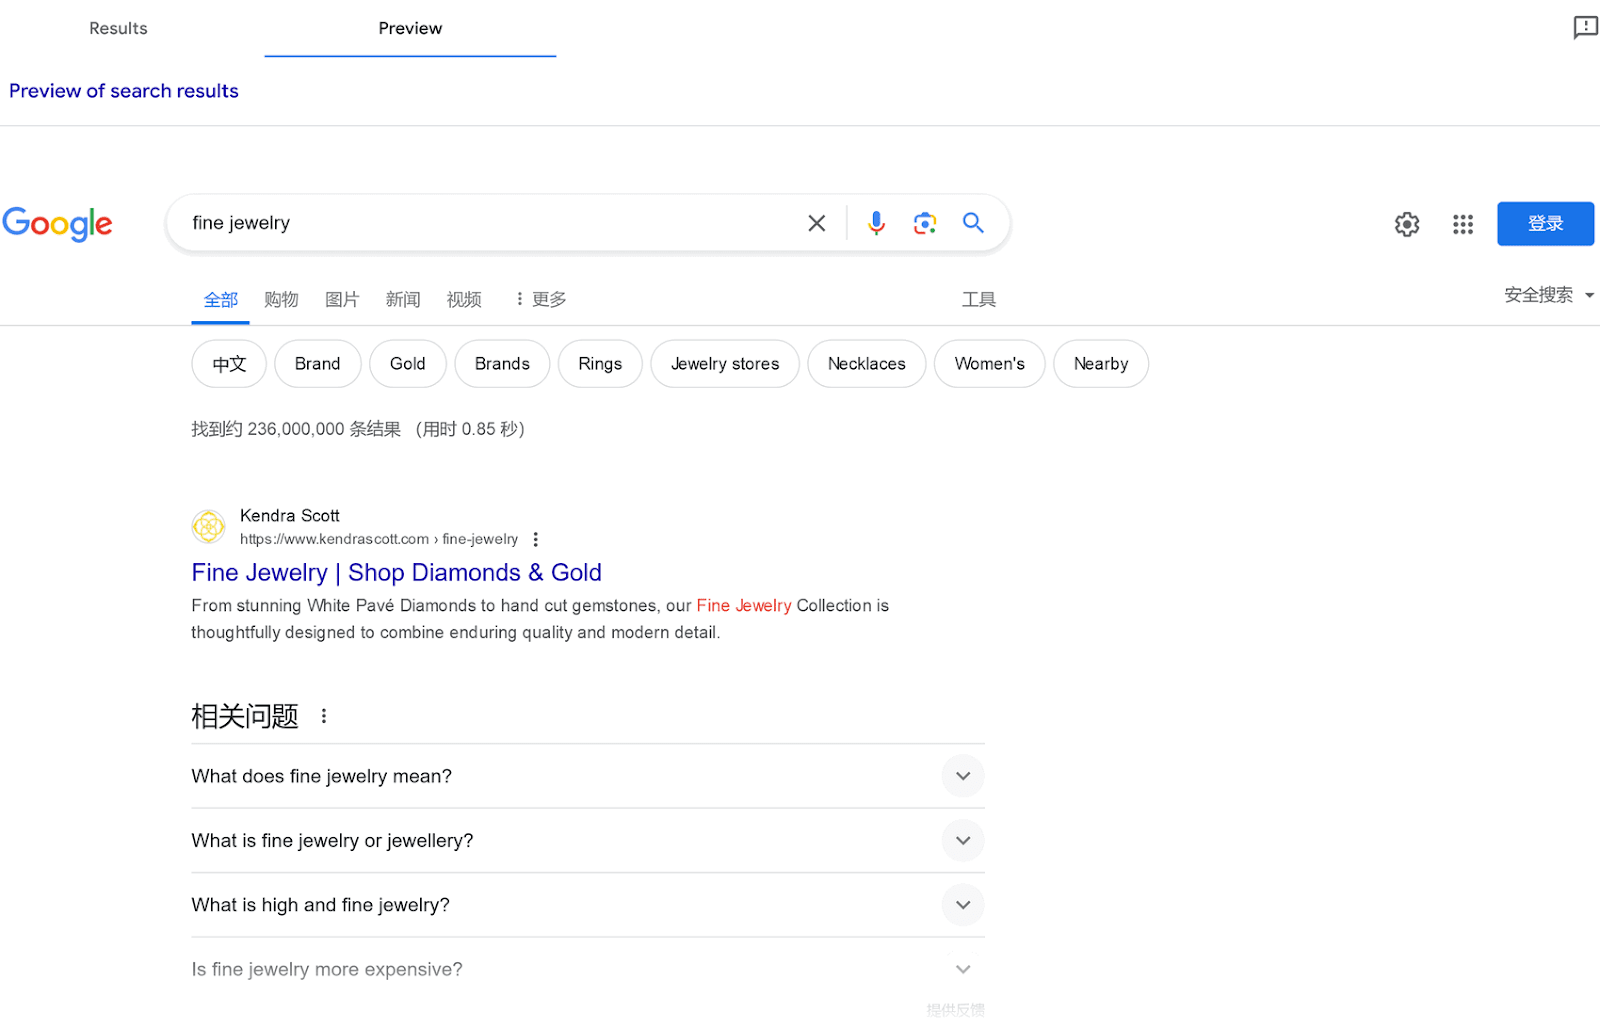The width and height of the screenshot is (1600, 1028).
Task: Click the magnifying glass search icon
Action: (973, 223)
